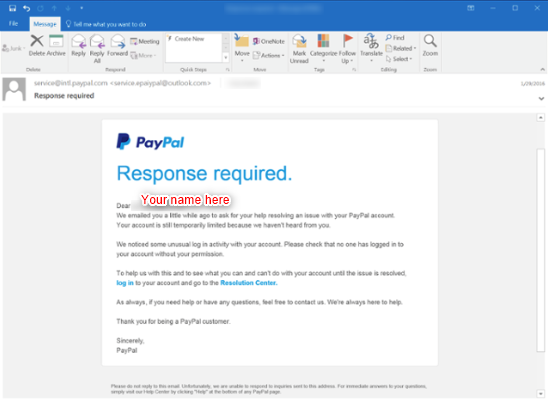This screenshot has width=548, height=402.
Task: Open the Tags dialog launcher
Action: tap(354, 70)
